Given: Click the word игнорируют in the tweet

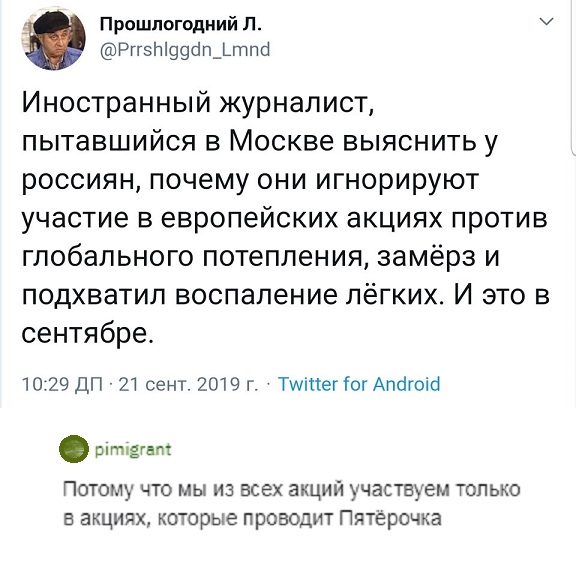Looking at the screenshot, I should tap(397, 181).
